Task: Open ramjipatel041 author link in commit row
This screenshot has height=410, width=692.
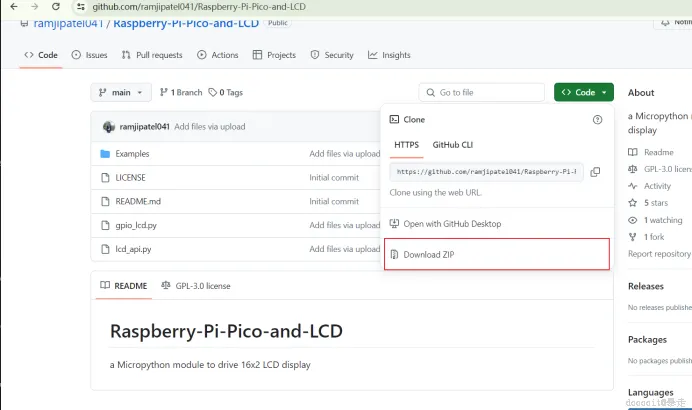Action: (x=144, y=127)
